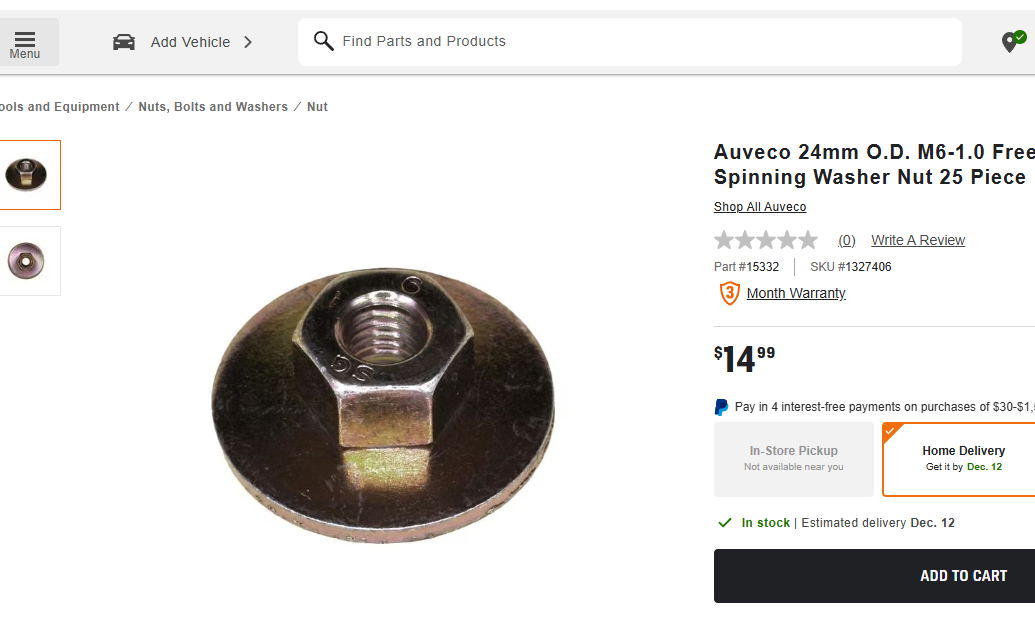
Task: Open the Month Warranty details
Action: click(795, 293)
